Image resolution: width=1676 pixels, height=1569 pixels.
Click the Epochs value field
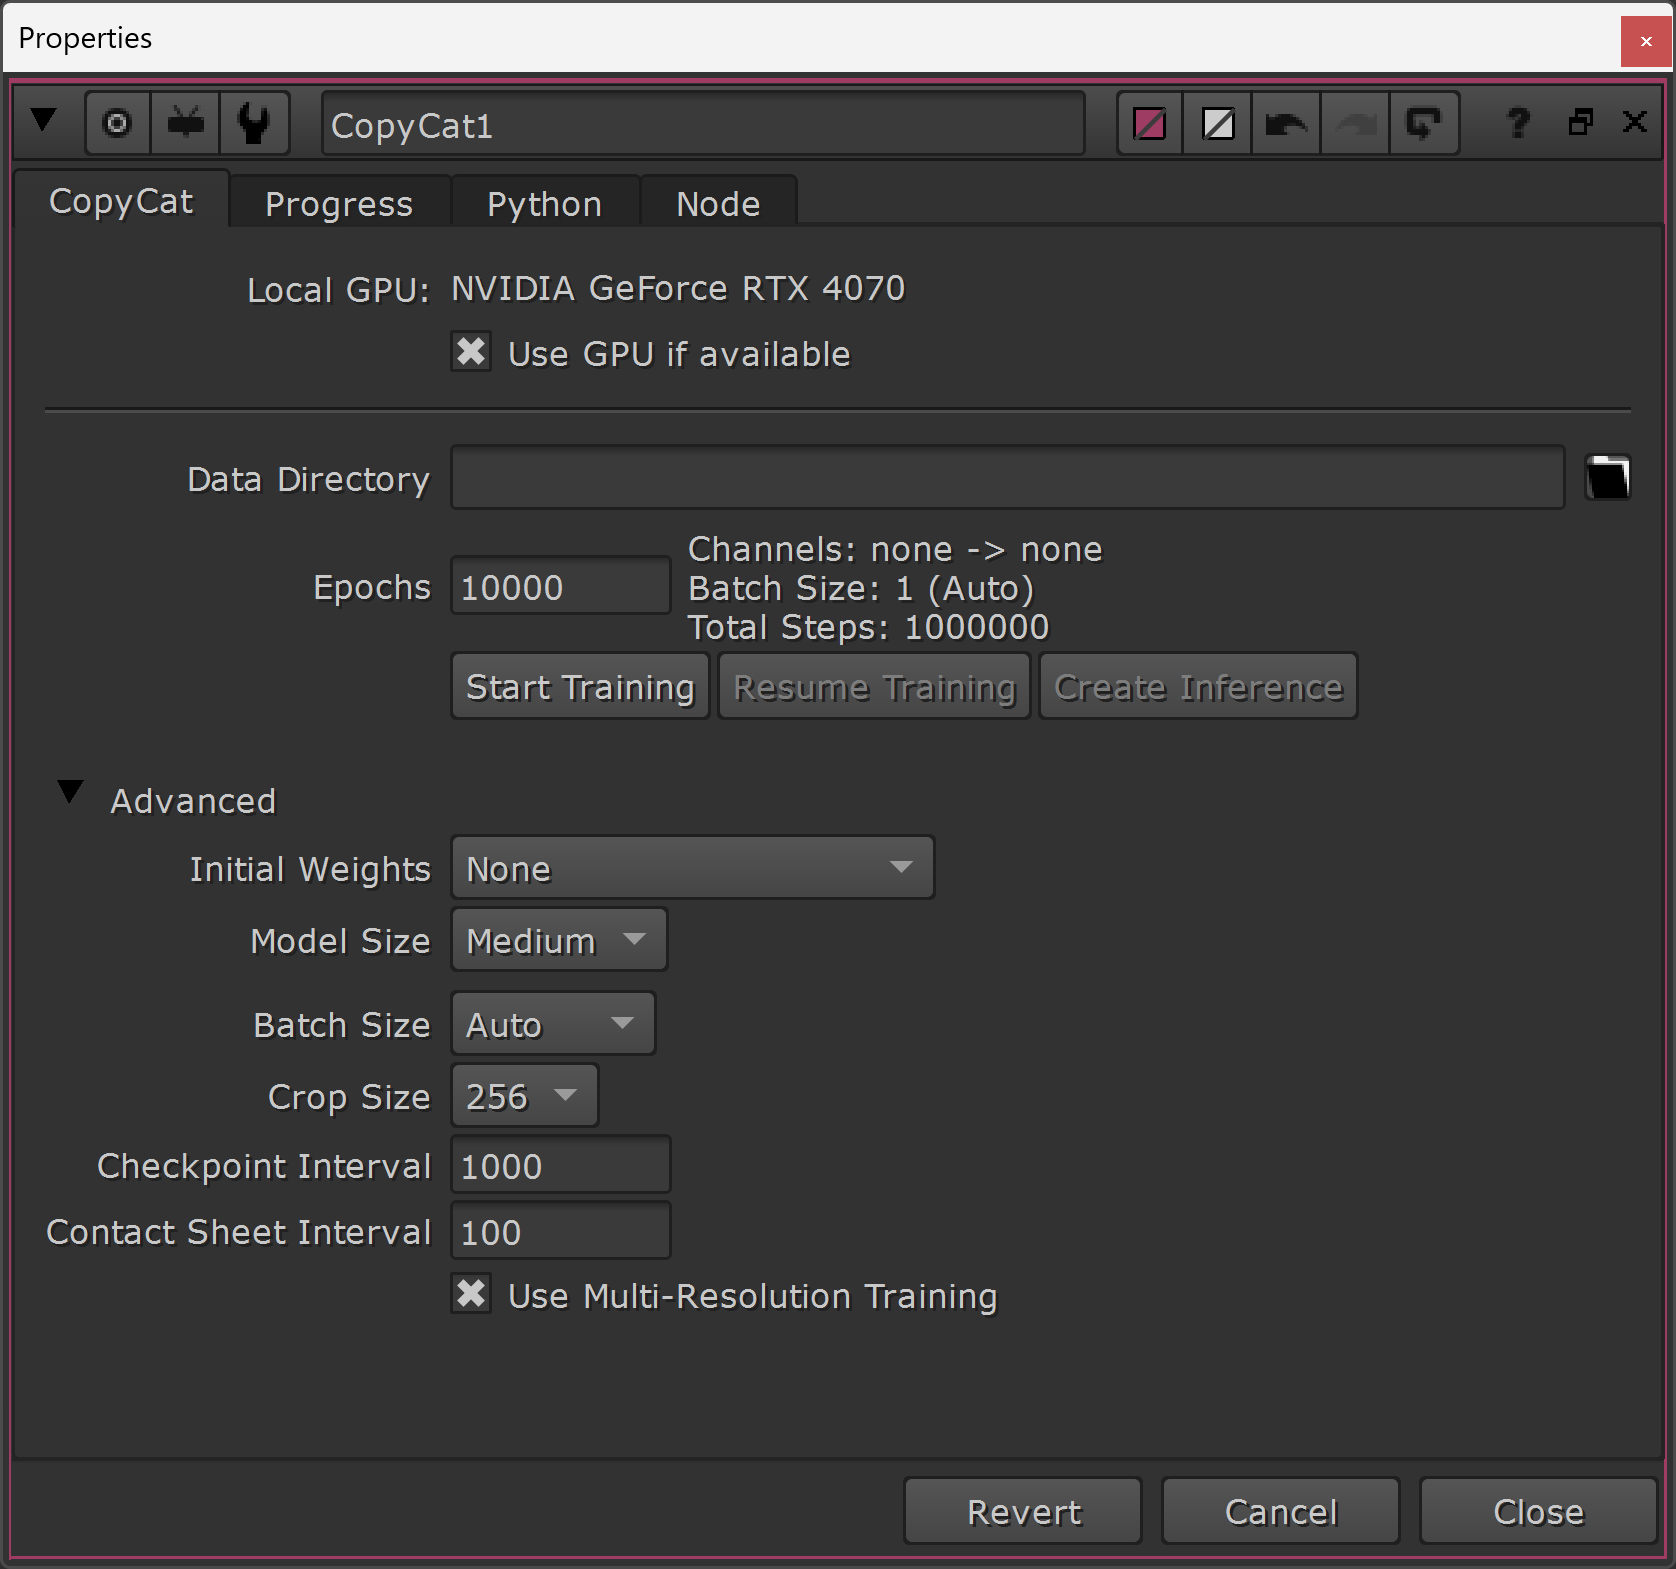click(x=558, y=586)
